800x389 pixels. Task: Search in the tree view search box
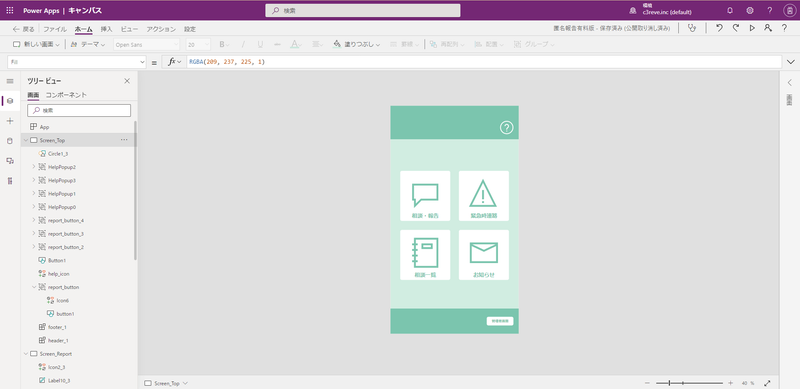pos(79,110)
